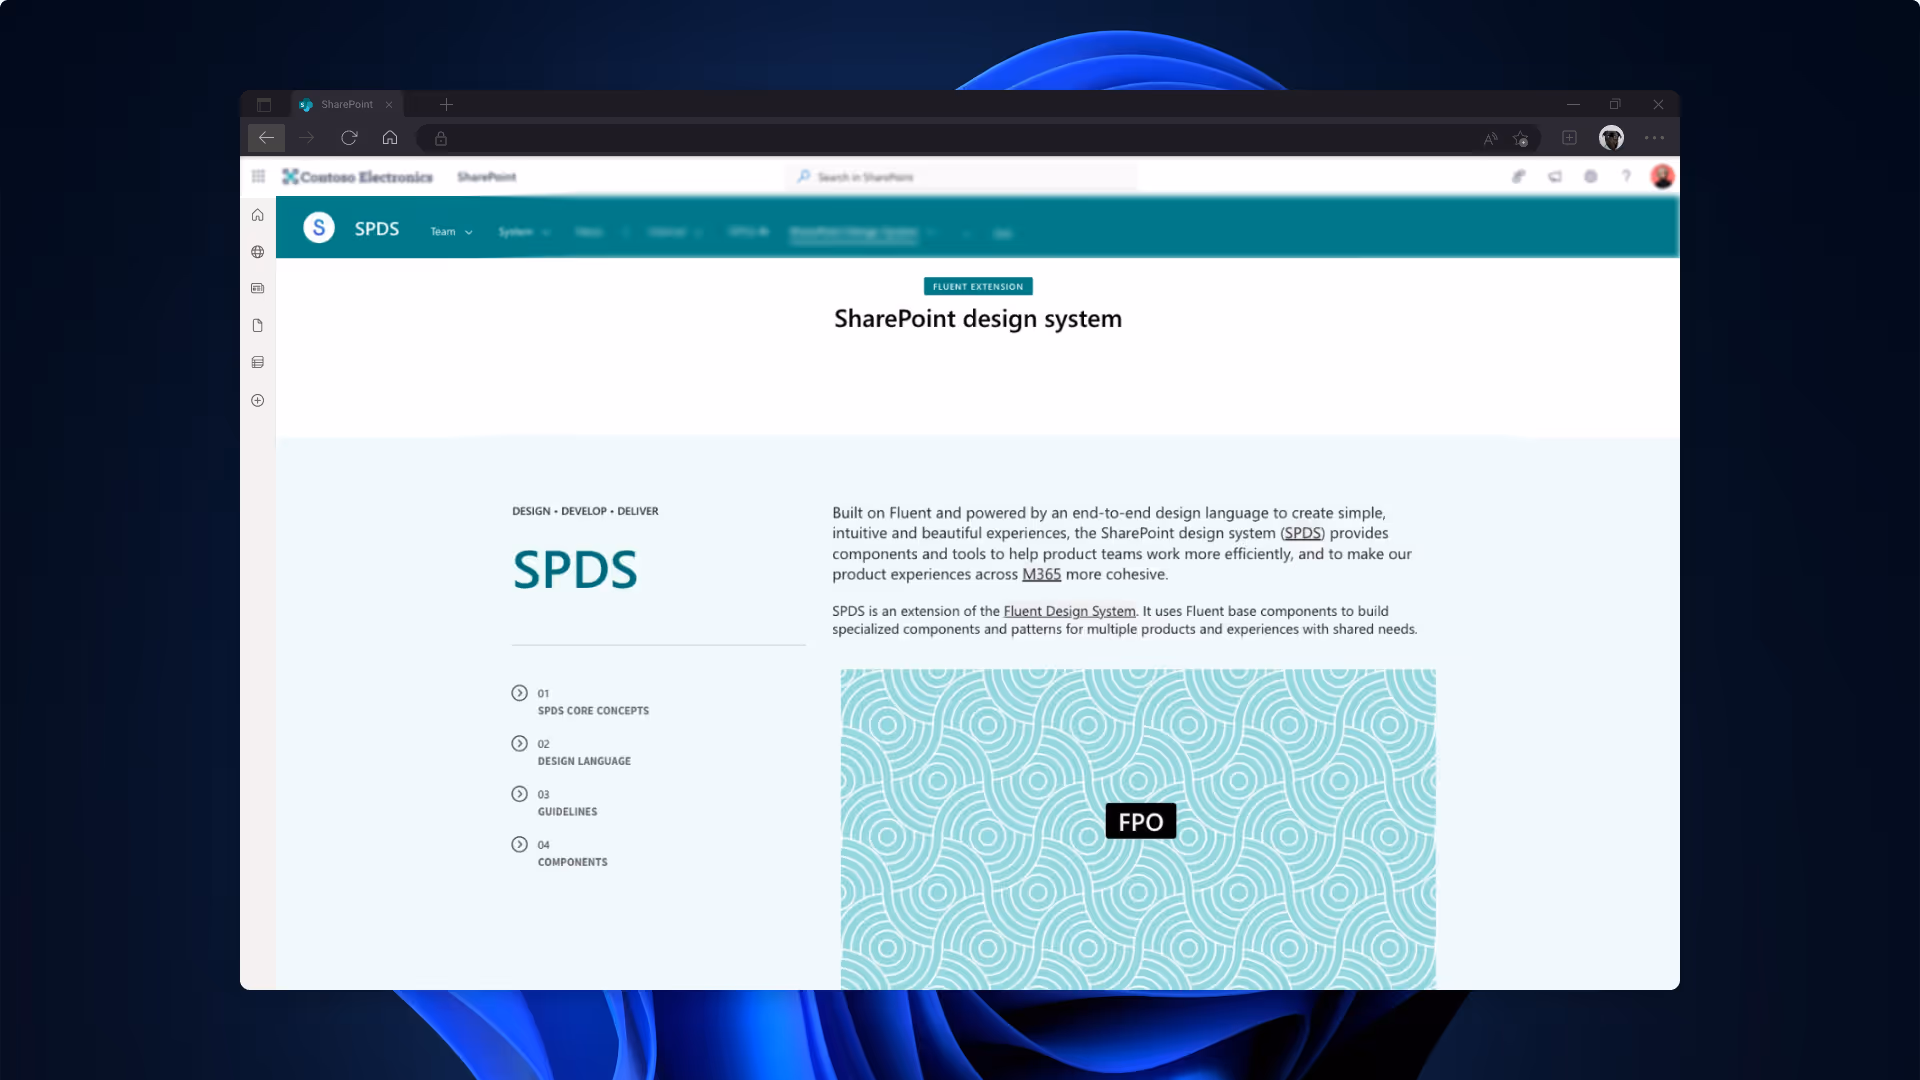Open My sites globe icon
This screenshot has height=1080, width=1920.
click(x=258, y=252)
